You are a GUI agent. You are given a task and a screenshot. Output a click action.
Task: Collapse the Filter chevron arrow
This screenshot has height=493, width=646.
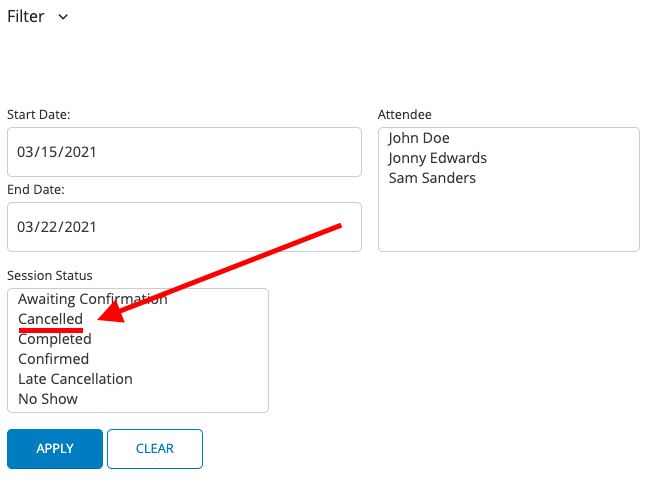tap(63, 17)
